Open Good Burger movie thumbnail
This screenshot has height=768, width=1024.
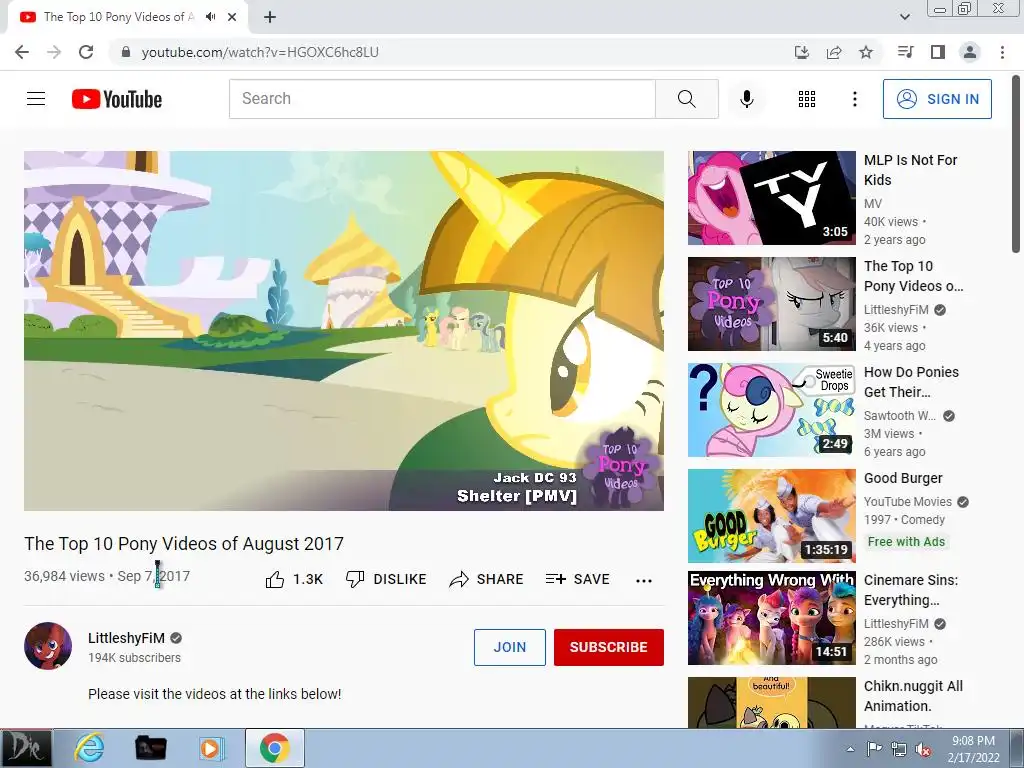(x=771, y=515)
